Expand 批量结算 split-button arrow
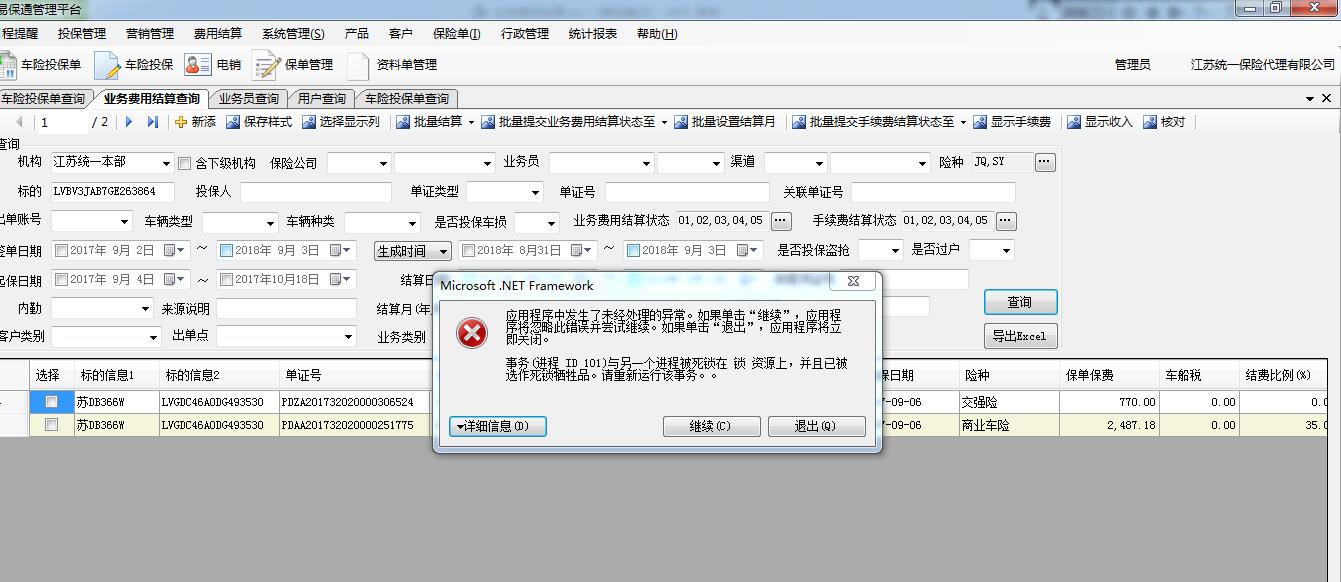 click(x=470, y=122)
